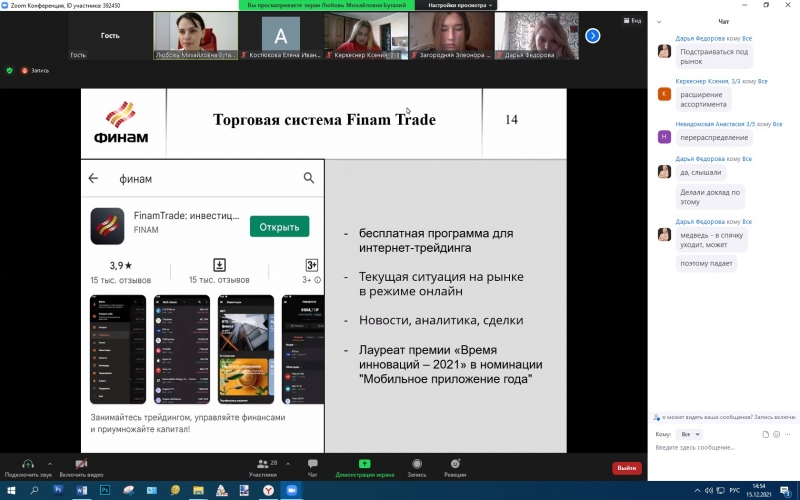This screenshot has height=500, width=800.
Task: Toggle the Чат button in the meeting toolbar
Action: coord(312,467)
